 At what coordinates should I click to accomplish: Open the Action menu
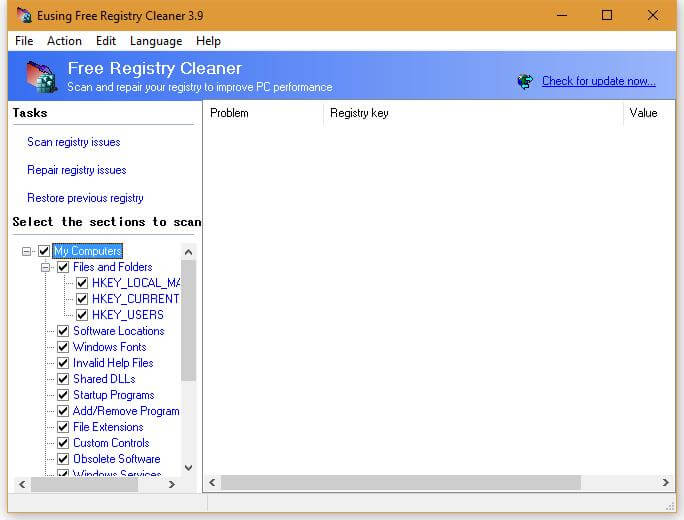pos(64,41)
